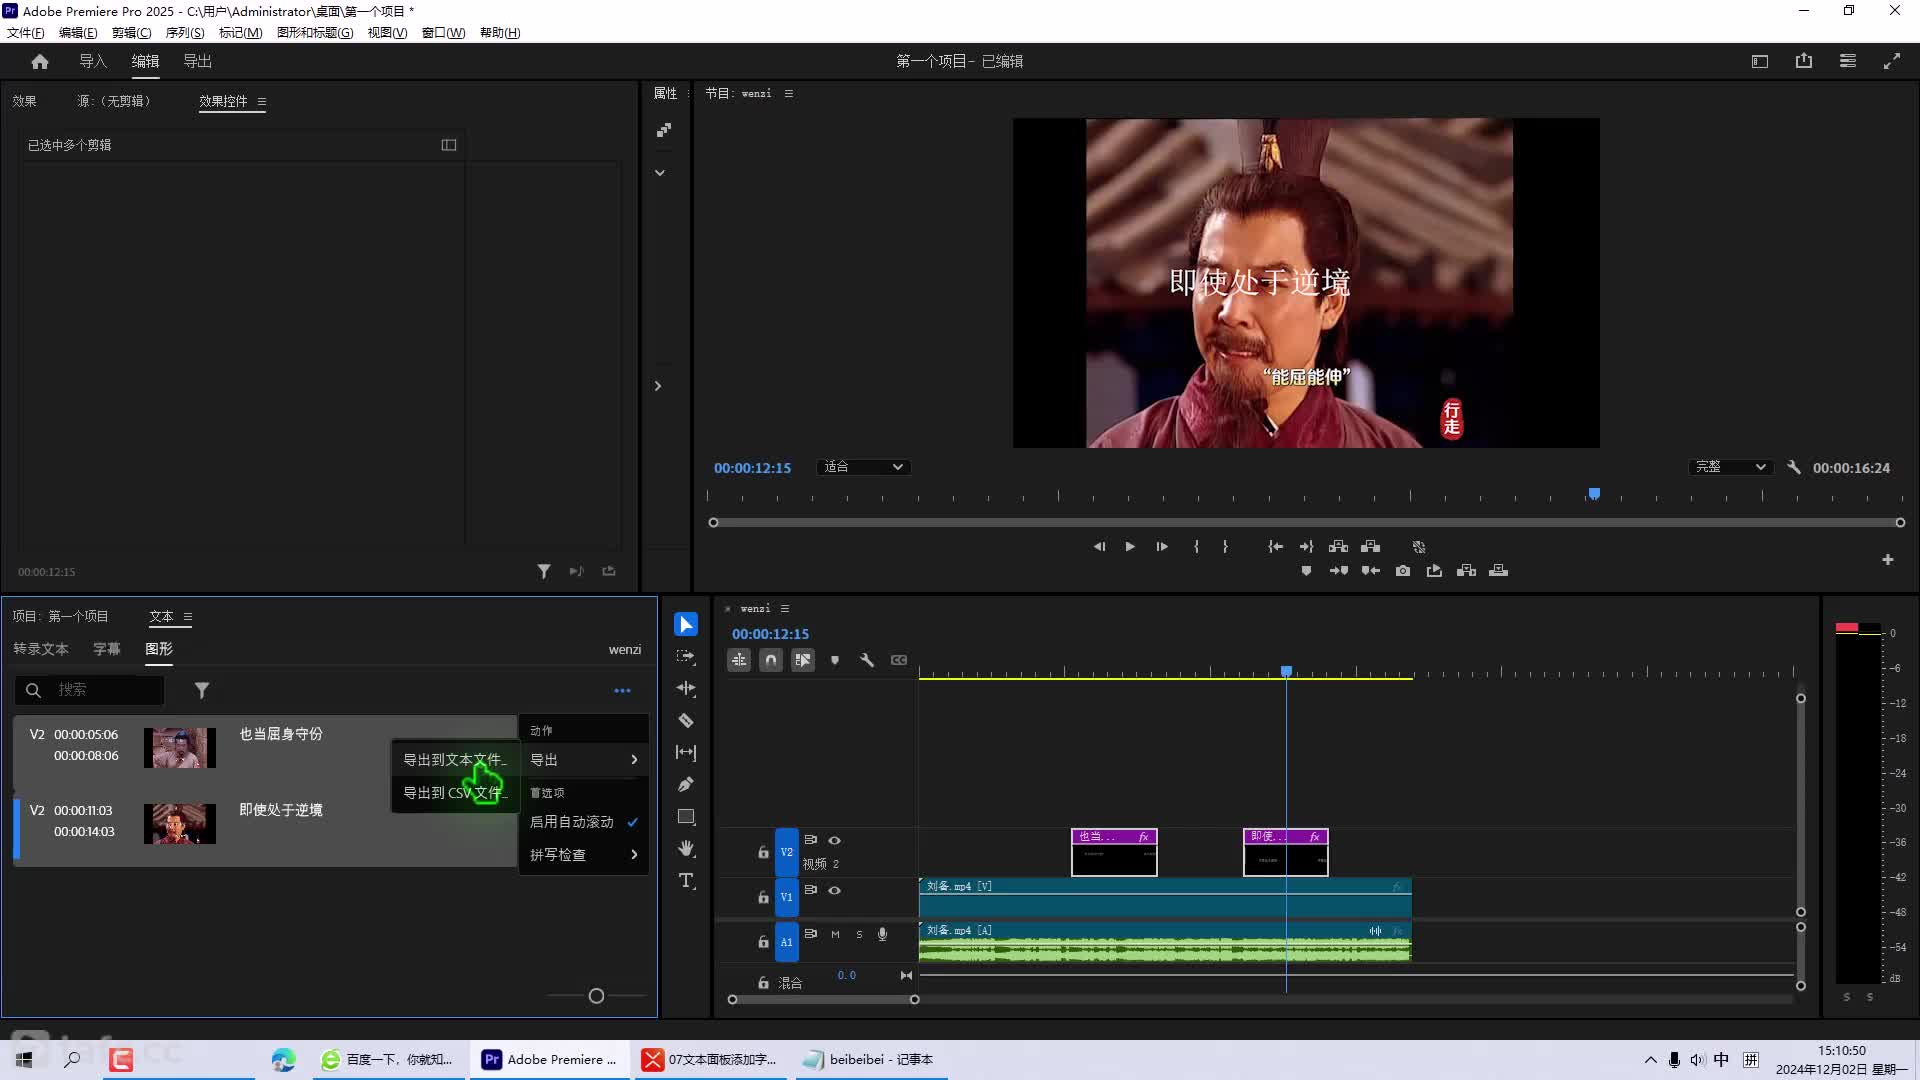The height and width of the screenshot is (1080, 1920).
Task: Open 序列 menu
Action: (185, 33)
